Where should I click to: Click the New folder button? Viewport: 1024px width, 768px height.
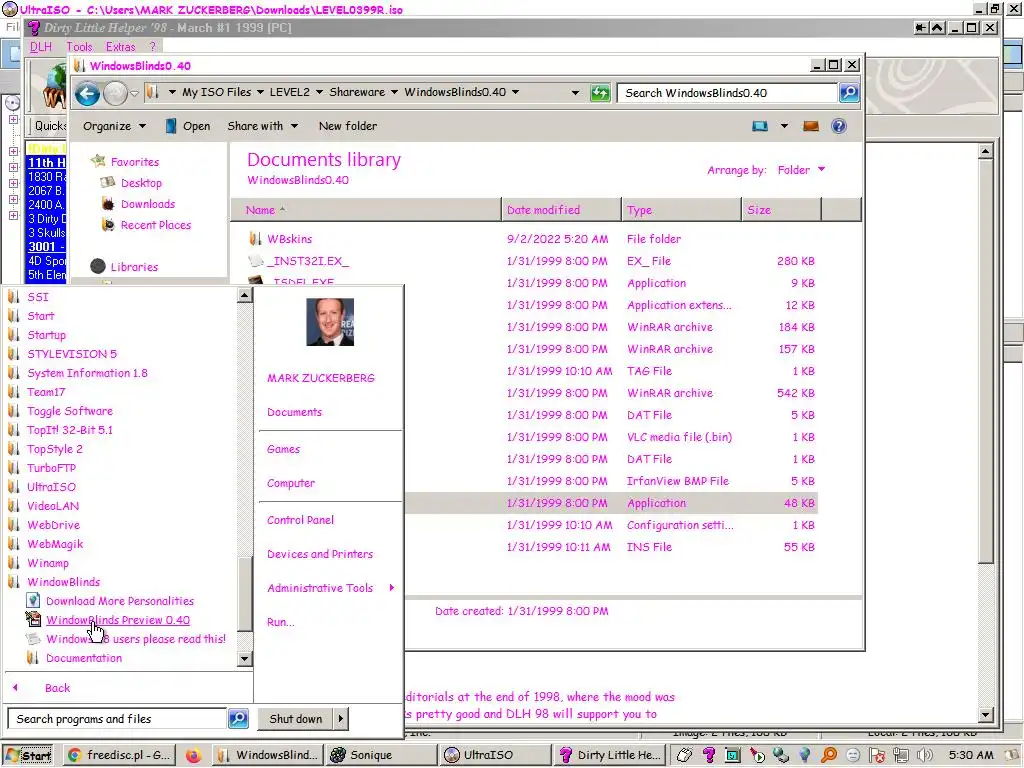pos(347,126)
